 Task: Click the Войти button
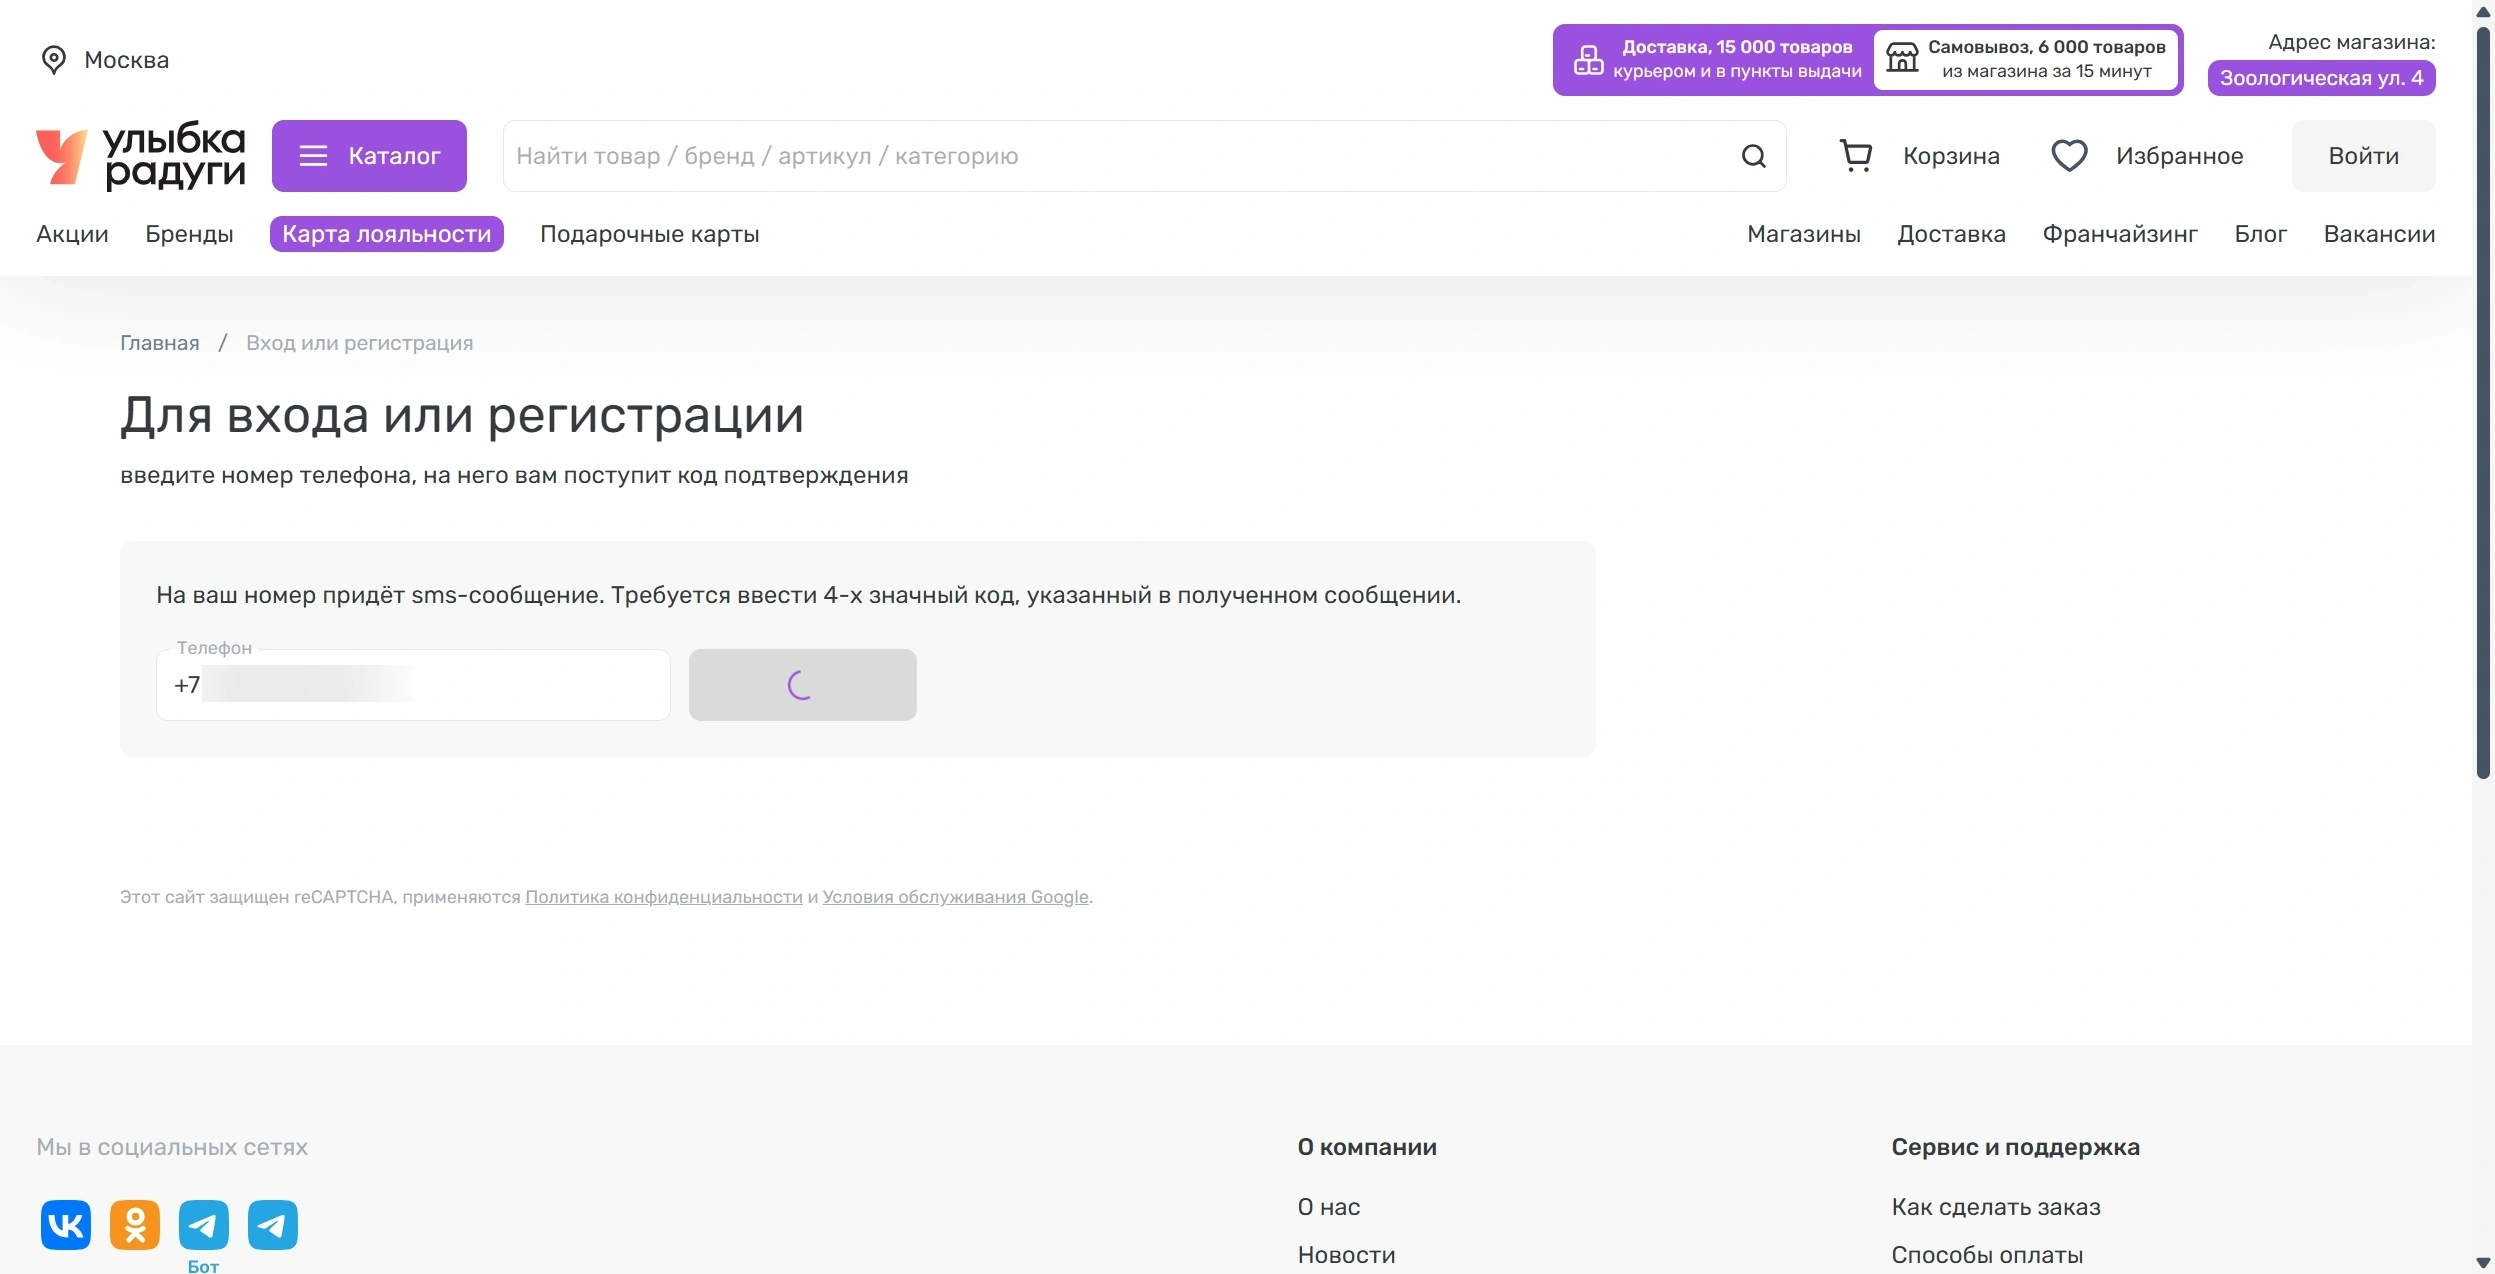2364,156
